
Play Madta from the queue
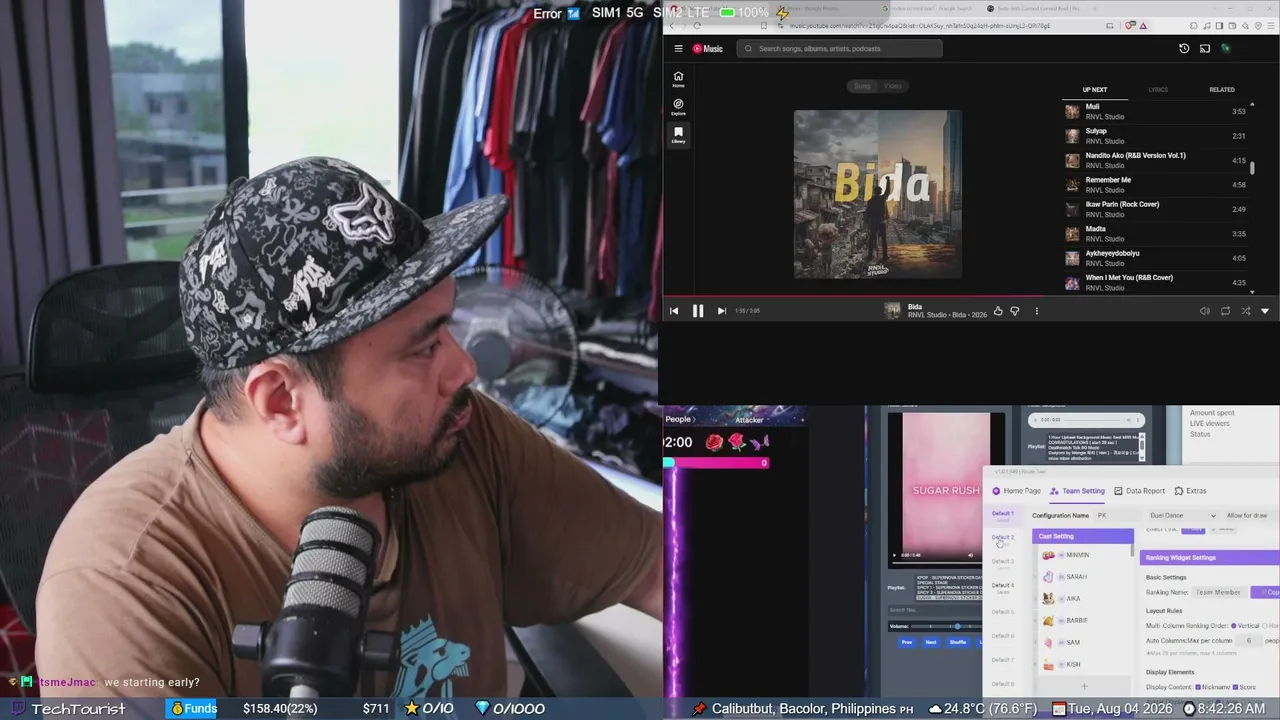[1155, 234]
